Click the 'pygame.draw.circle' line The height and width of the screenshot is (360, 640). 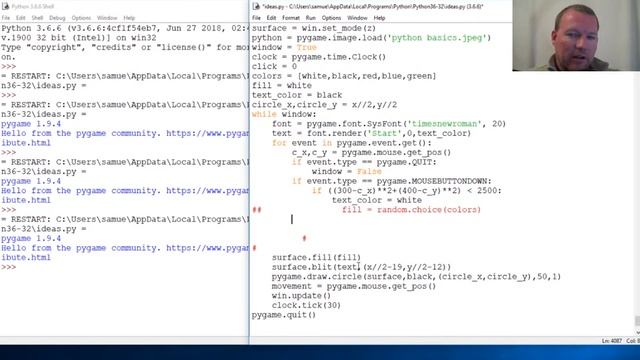(416, 277)
